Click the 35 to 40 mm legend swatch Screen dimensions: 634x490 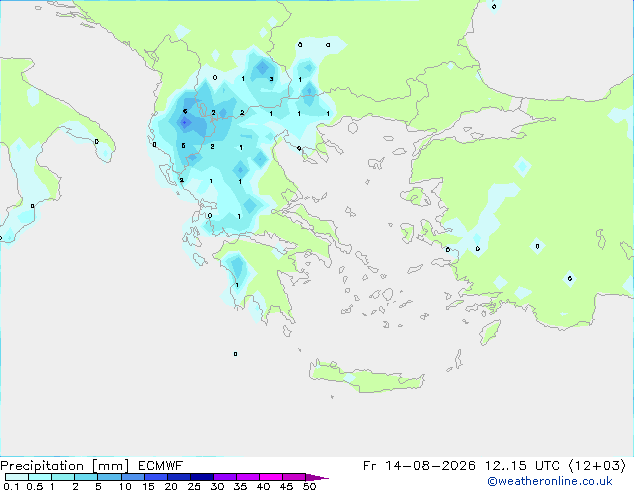click(x=247, y=477)
